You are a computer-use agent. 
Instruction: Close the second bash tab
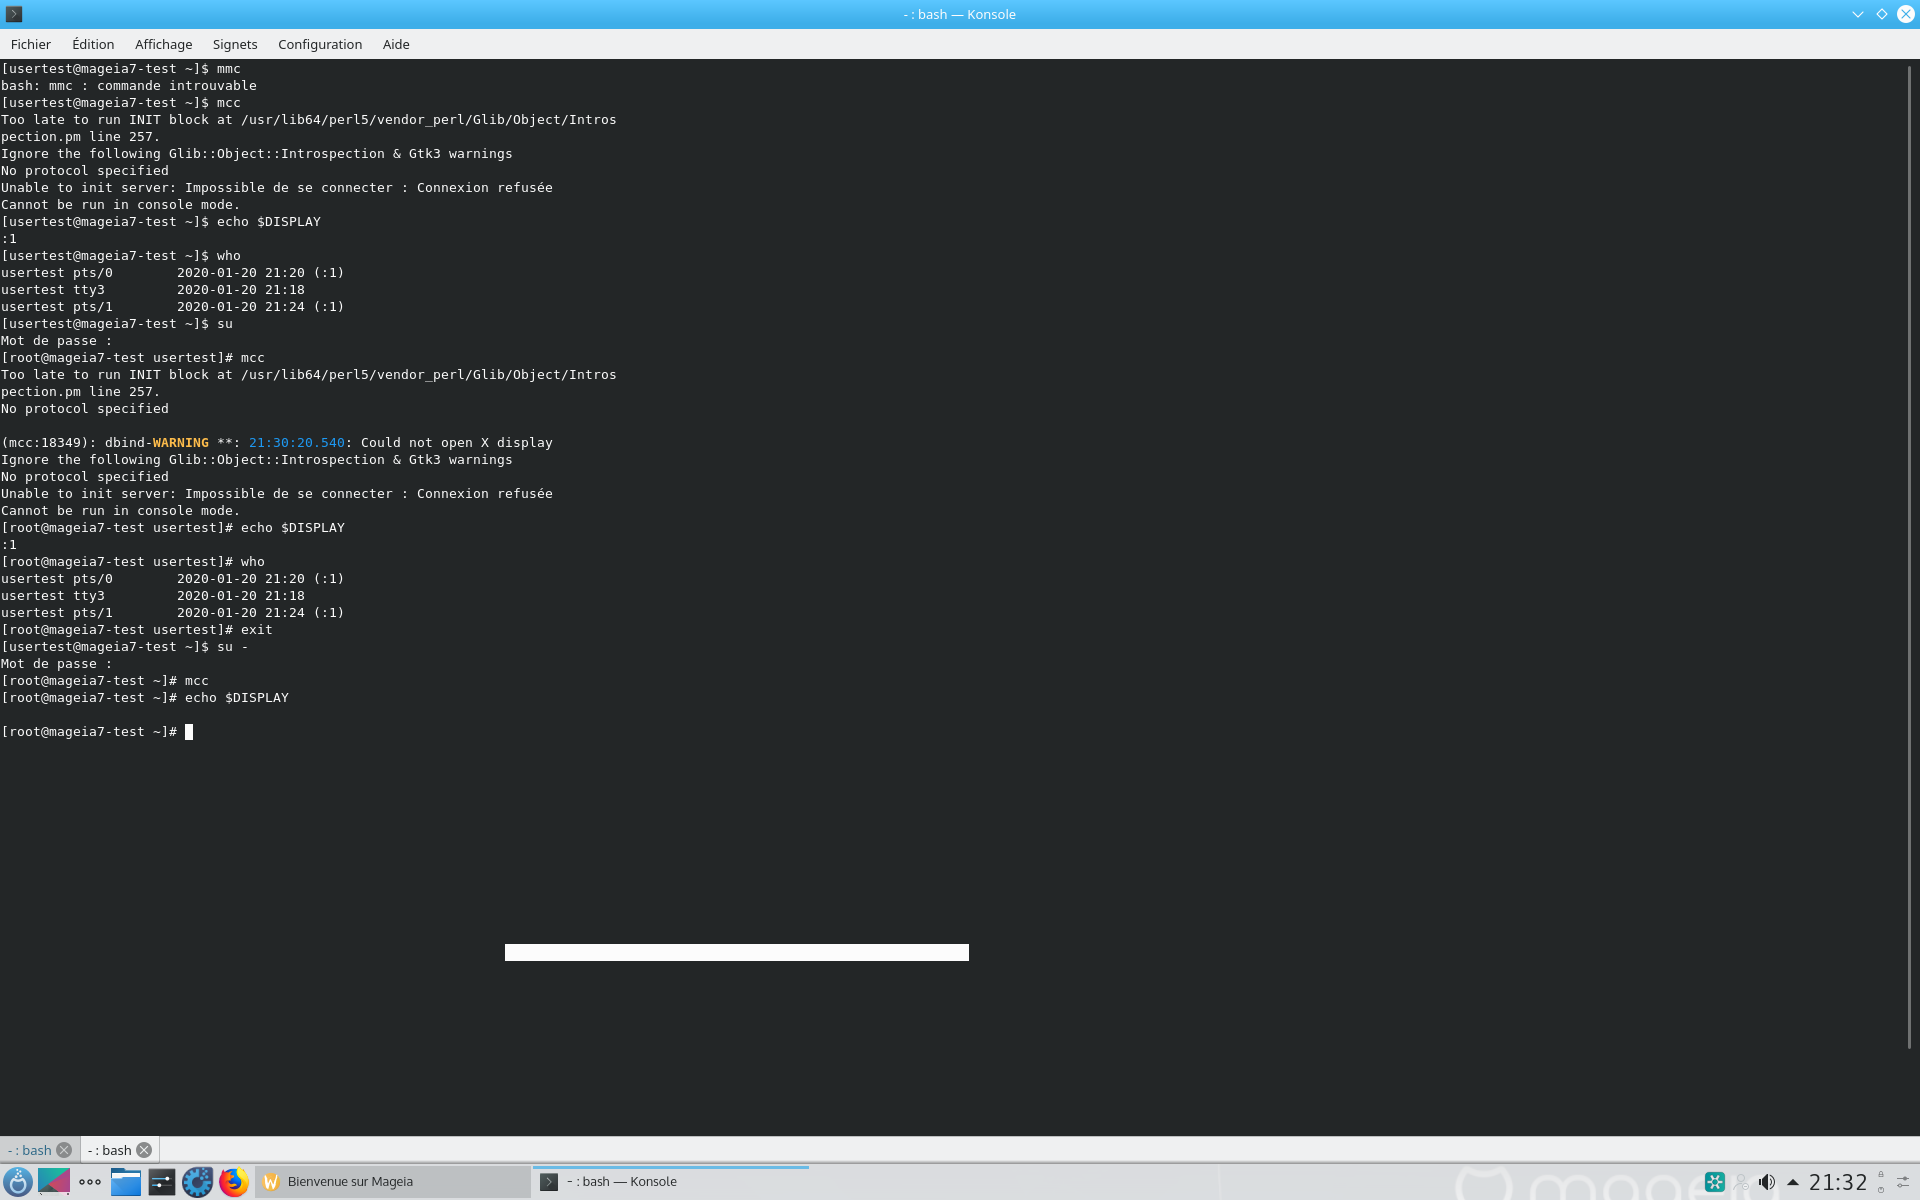tap(144, 1150)
